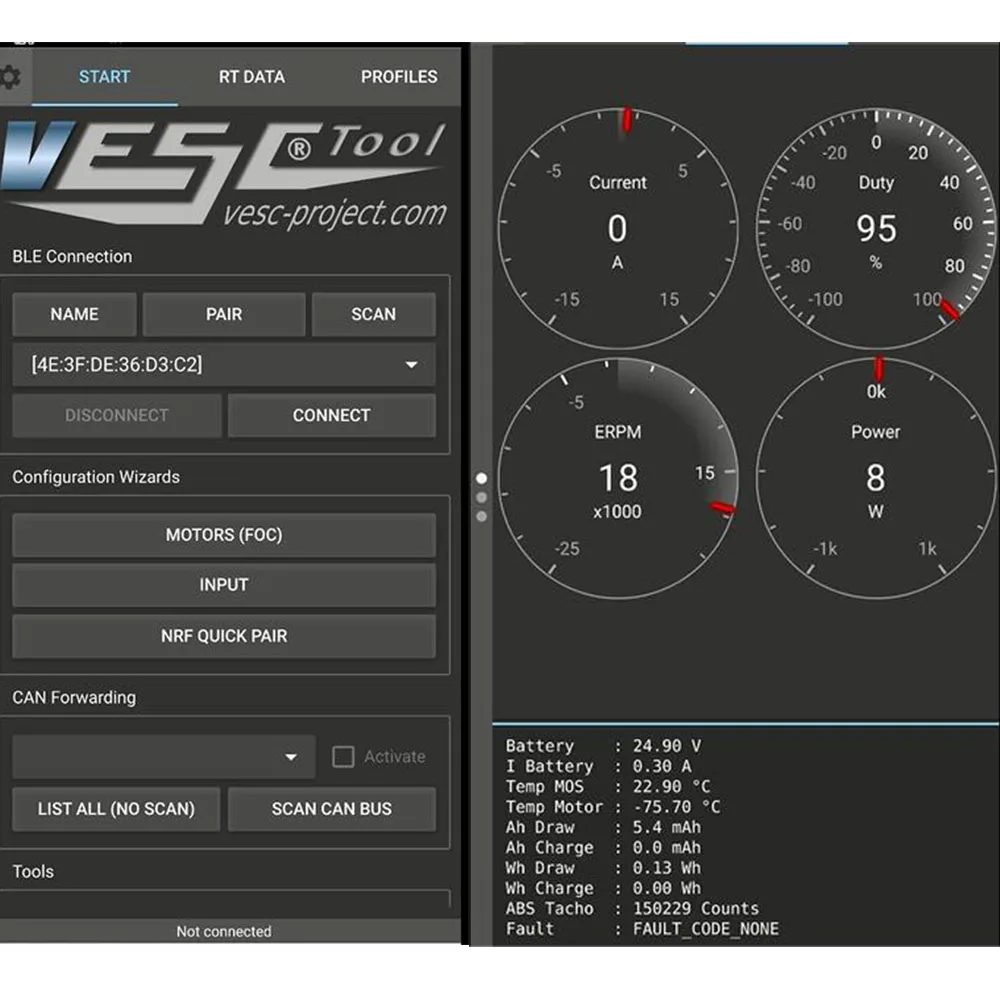Switch to the RT DATA tab
Viewport: 1000px width, 1000px height.
coord(252,77)
